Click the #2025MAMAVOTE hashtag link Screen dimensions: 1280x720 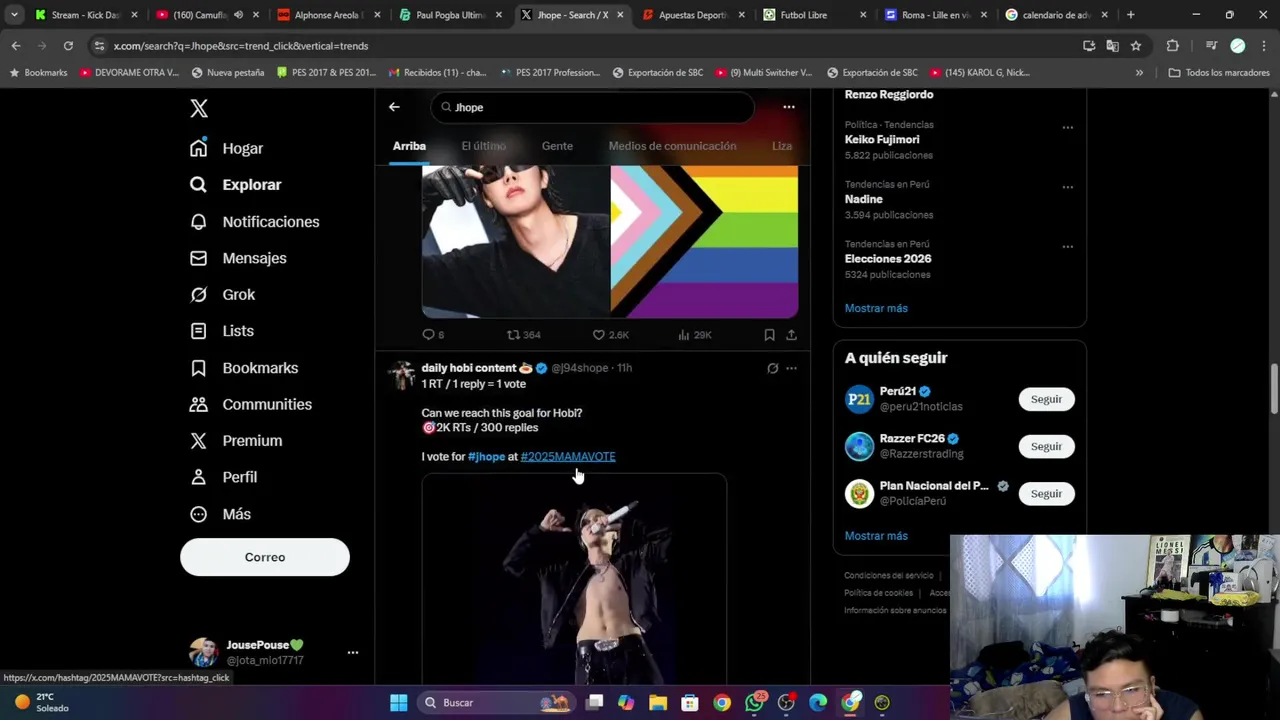tap(568, 457)
